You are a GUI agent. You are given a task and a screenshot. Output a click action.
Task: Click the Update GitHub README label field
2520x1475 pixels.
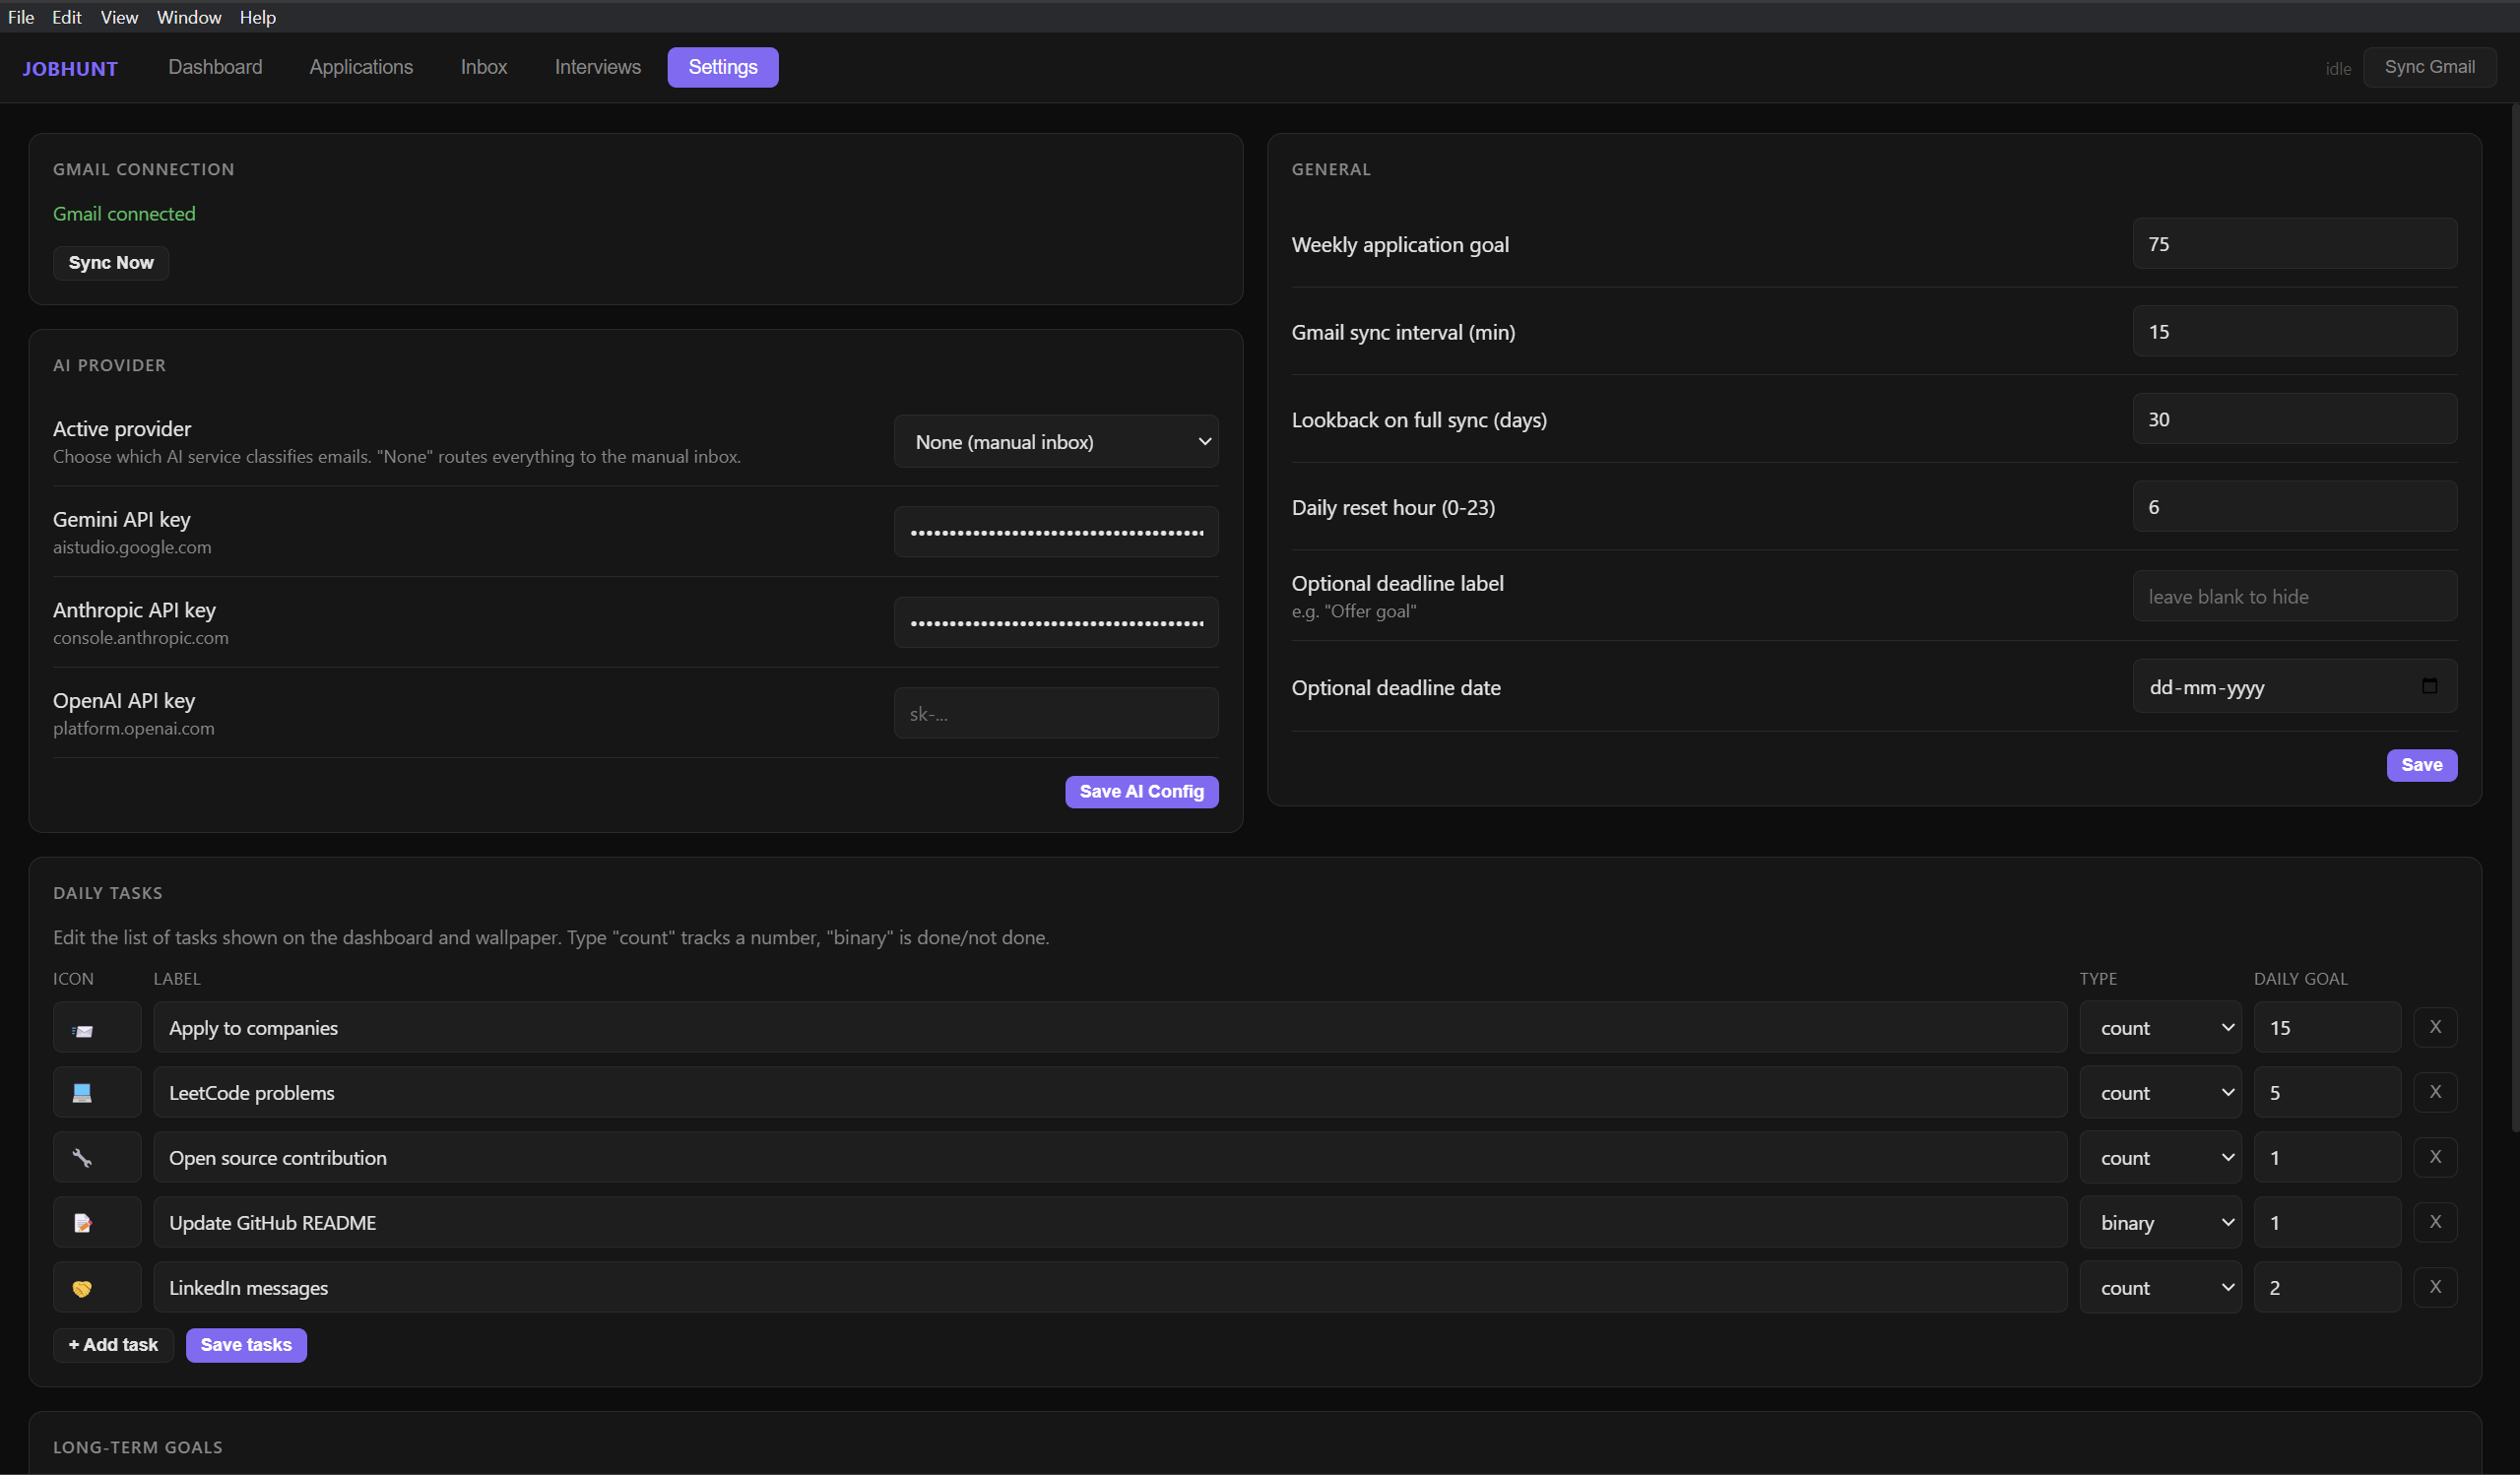tap(1110, 1223)
